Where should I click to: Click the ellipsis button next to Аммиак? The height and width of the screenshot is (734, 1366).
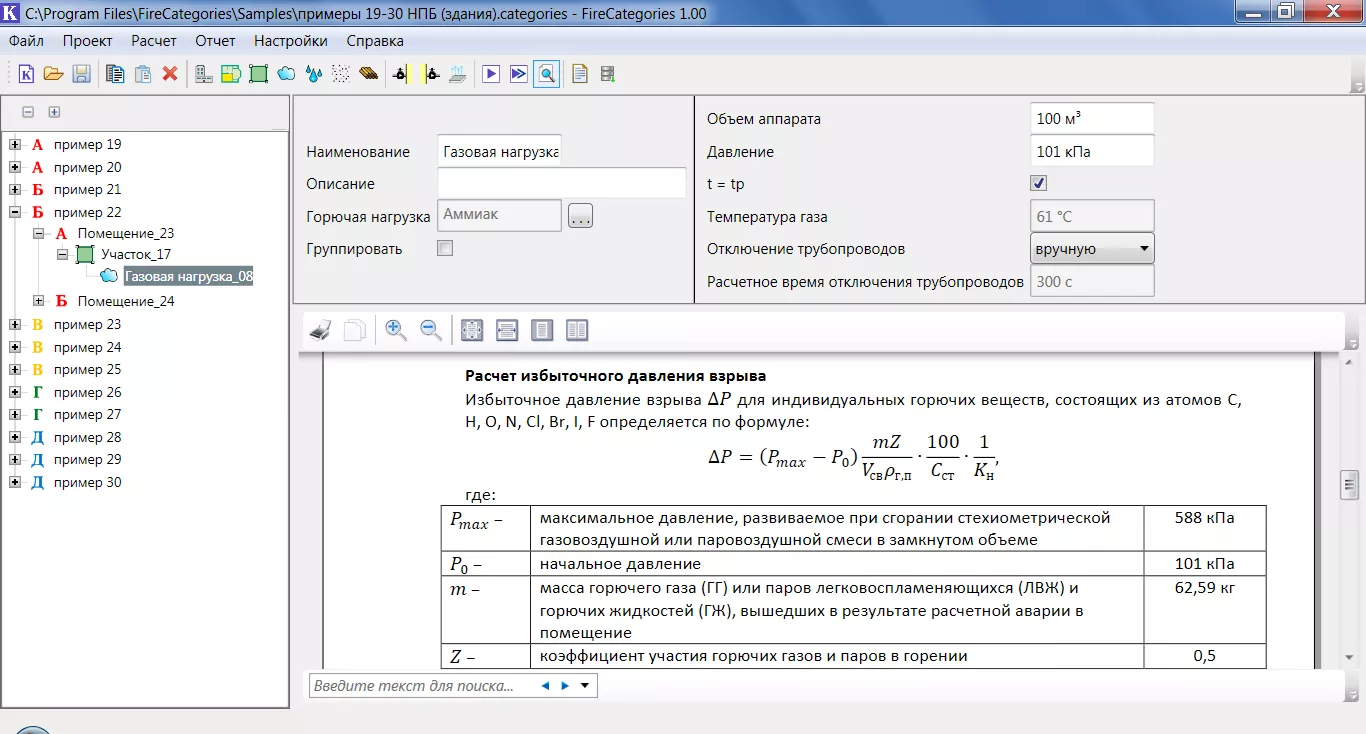580,216
